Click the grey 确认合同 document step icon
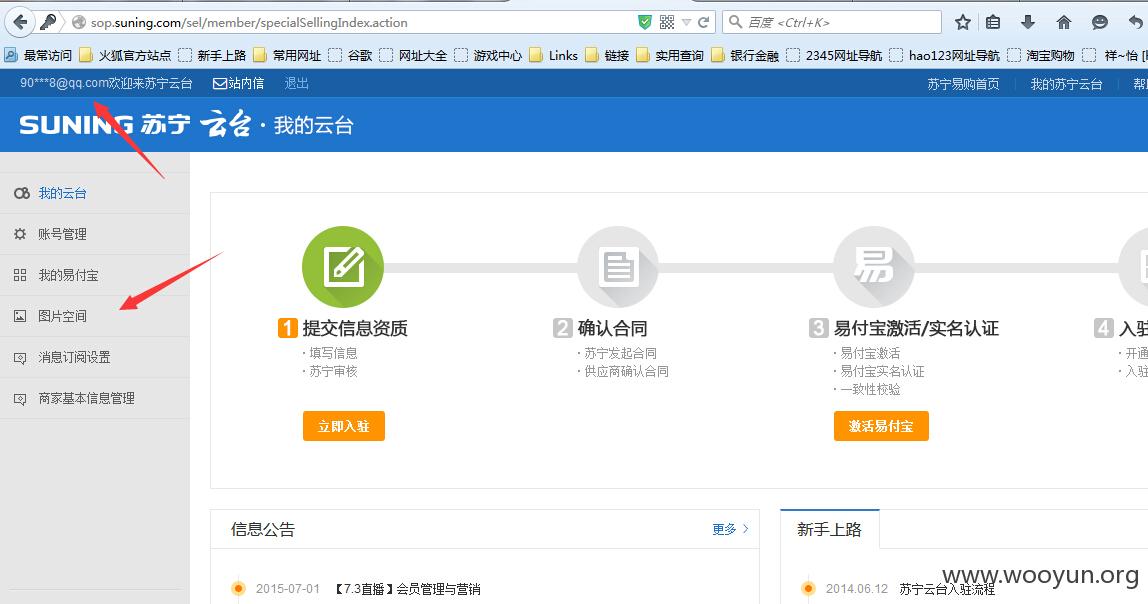Screen dimensions: 1148x604 coord(618,267)
